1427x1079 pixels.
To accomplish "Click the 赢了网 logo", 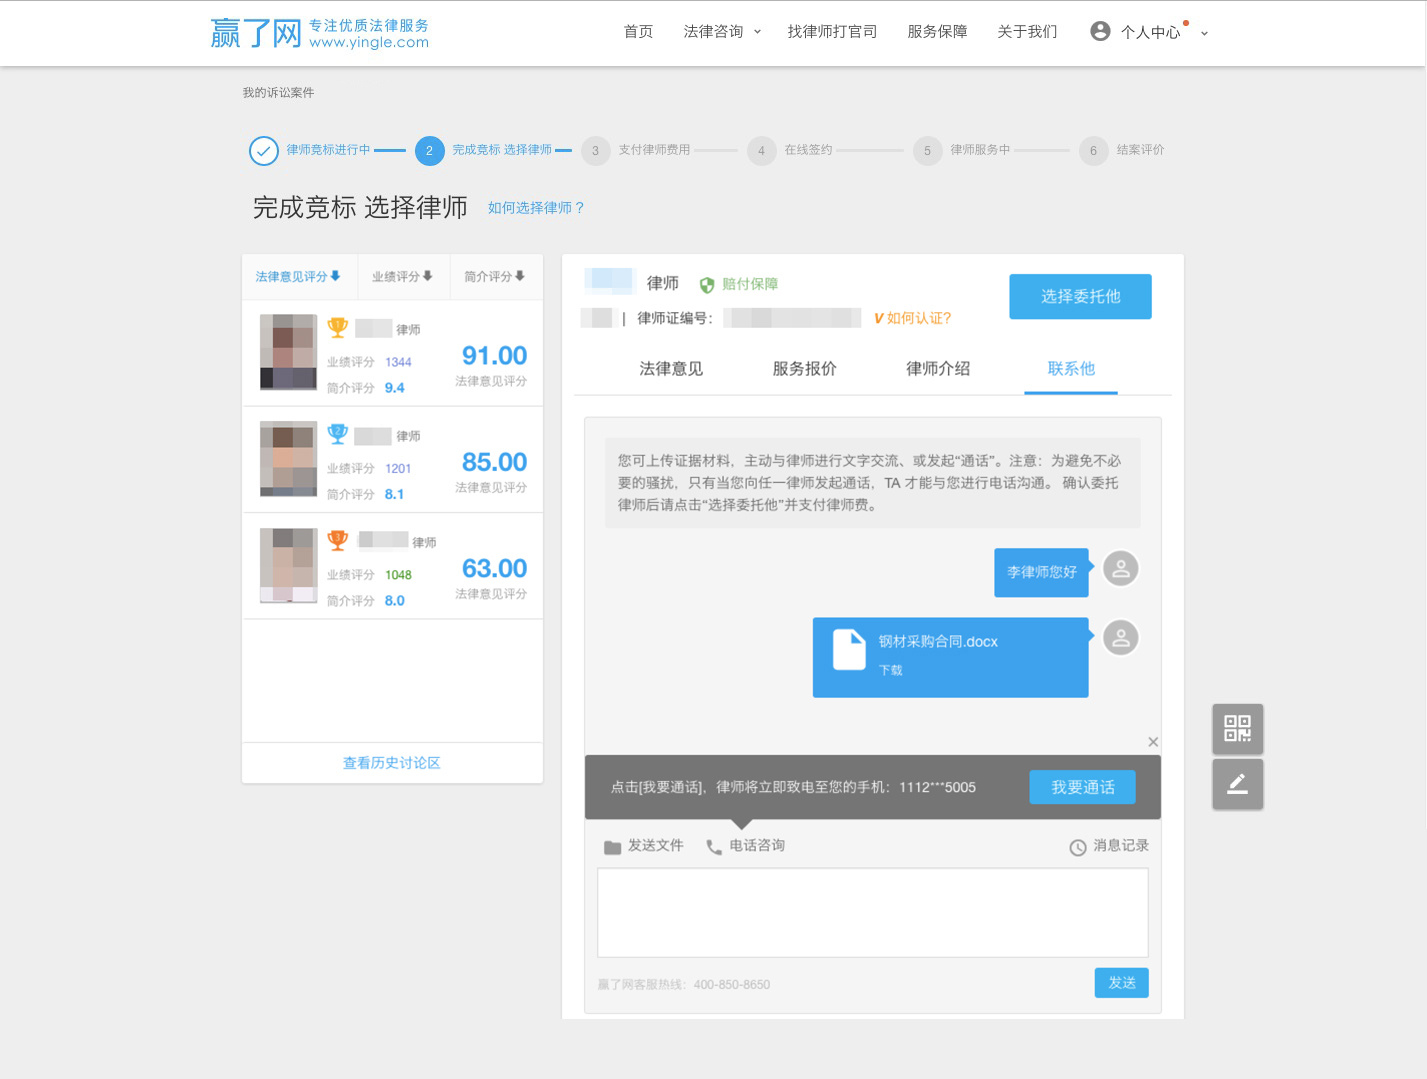I will [x=319, y=33].
